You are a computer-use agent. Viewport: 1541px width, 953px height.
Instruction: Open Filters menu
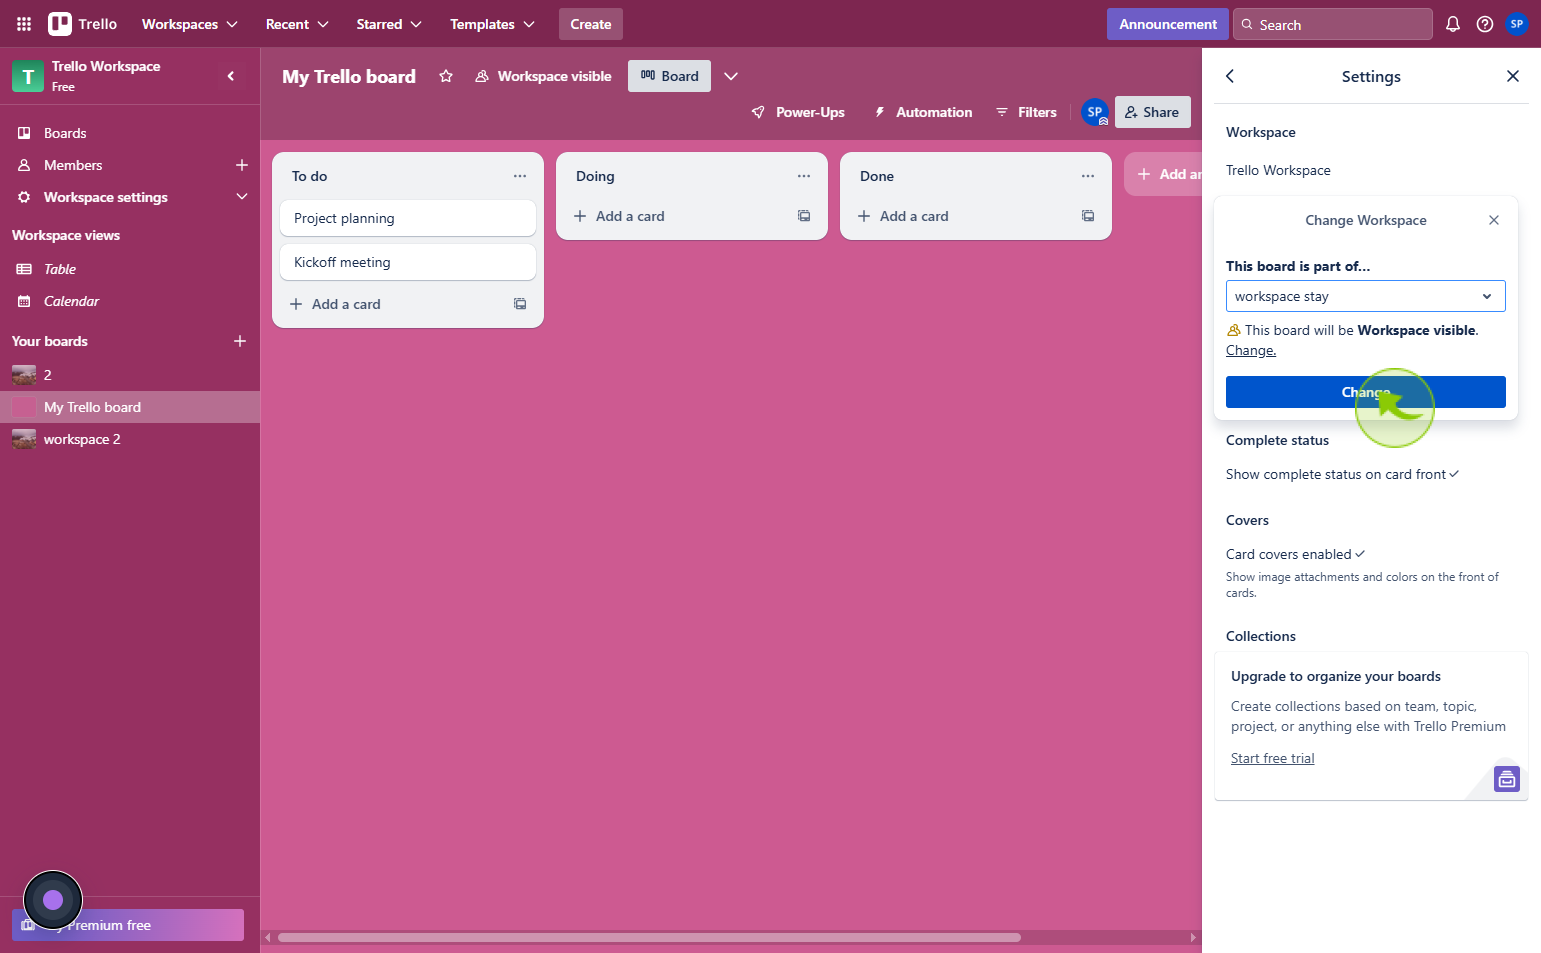1027,112
